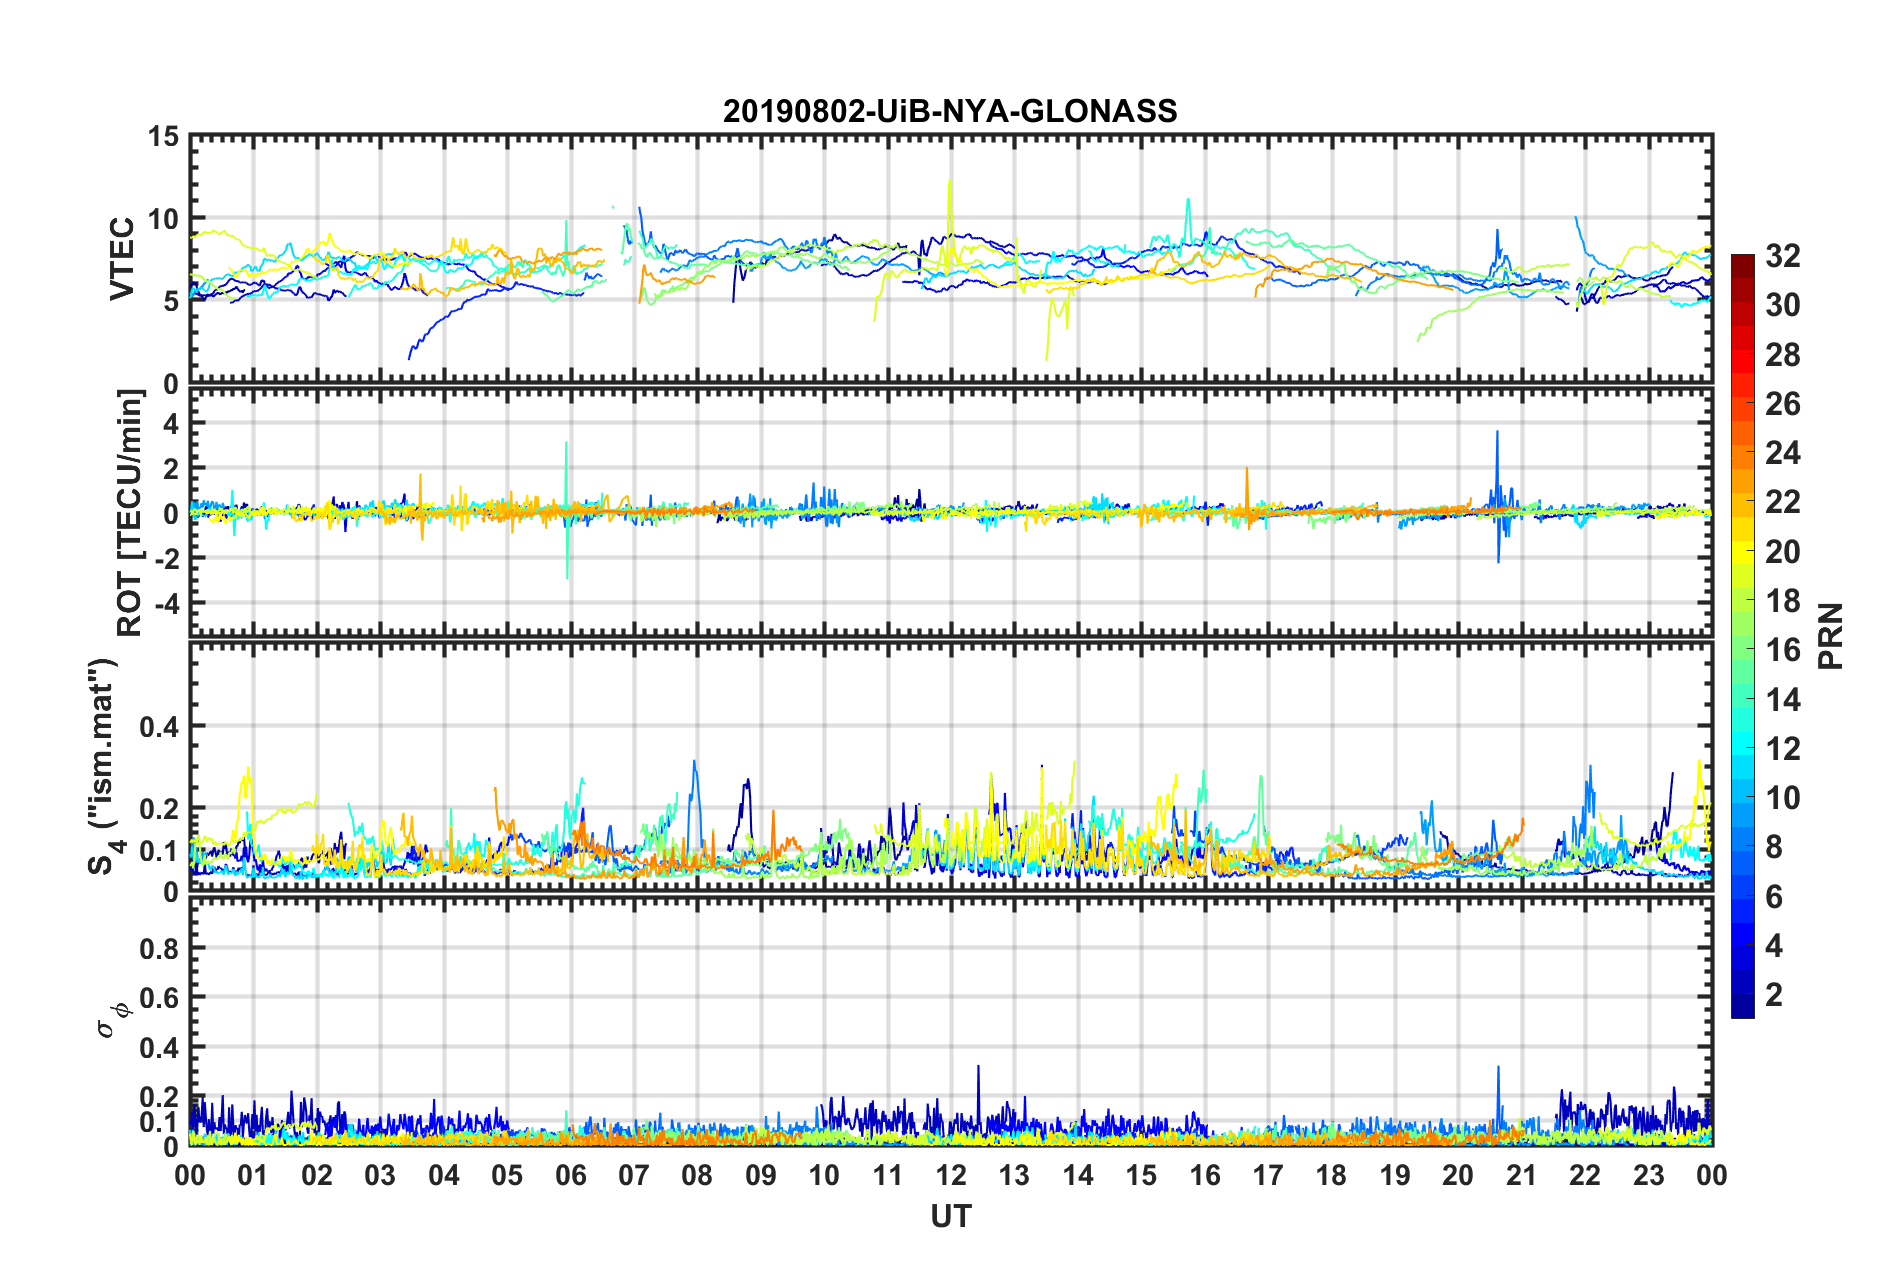This screenshot has height=1272, width=1902.
Task: Click x-axis tick label 18
Action: [x=1331, y=1176]
